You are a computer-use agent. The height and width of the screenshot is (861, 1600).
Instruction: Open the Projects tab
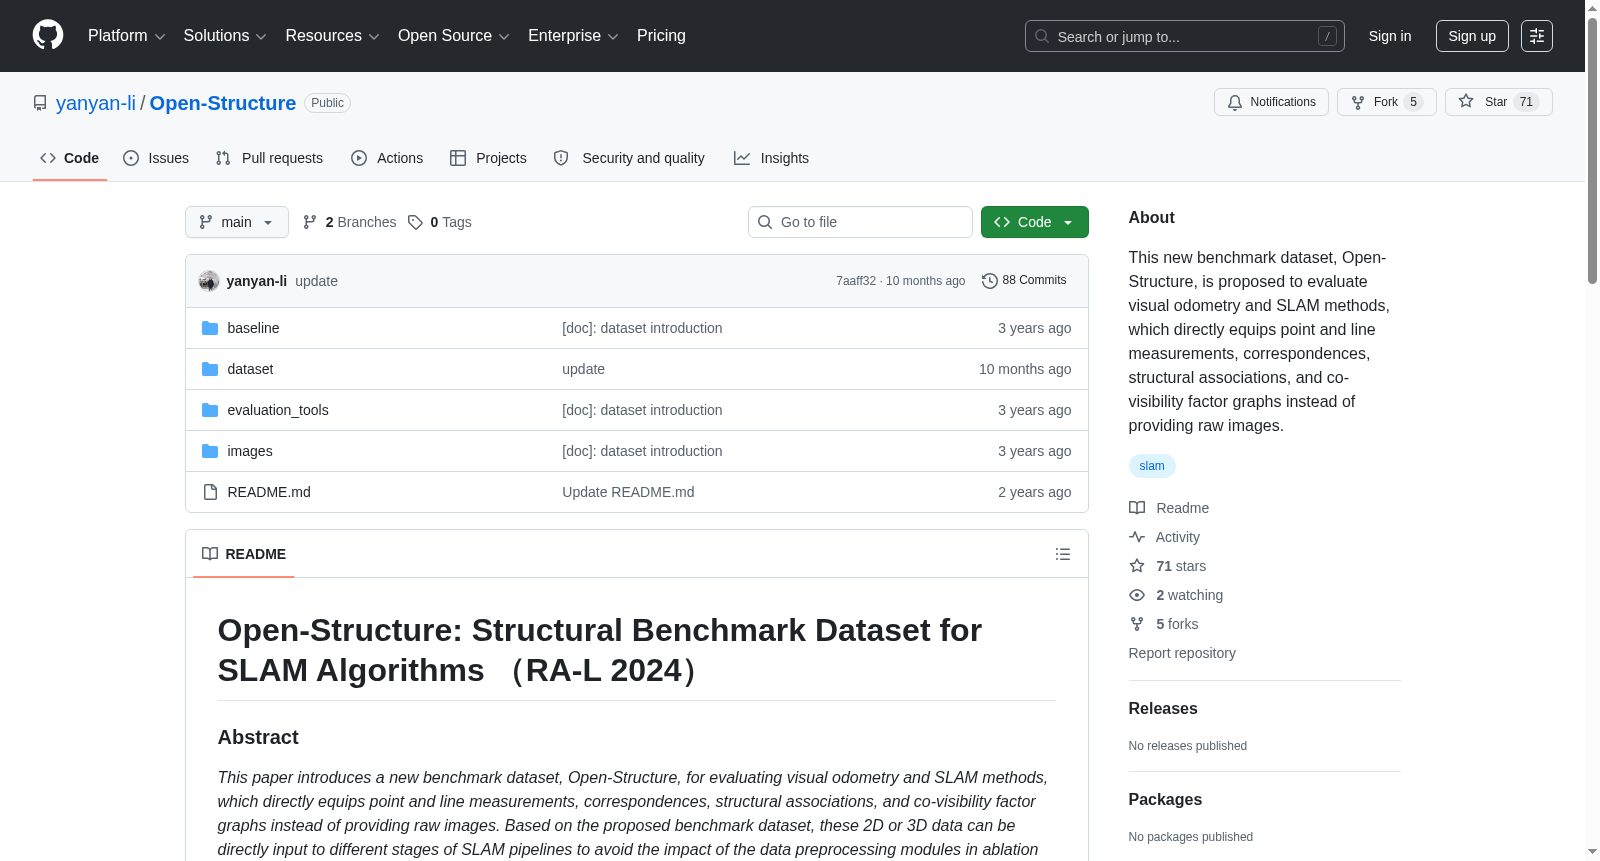(x=488, y=158)
